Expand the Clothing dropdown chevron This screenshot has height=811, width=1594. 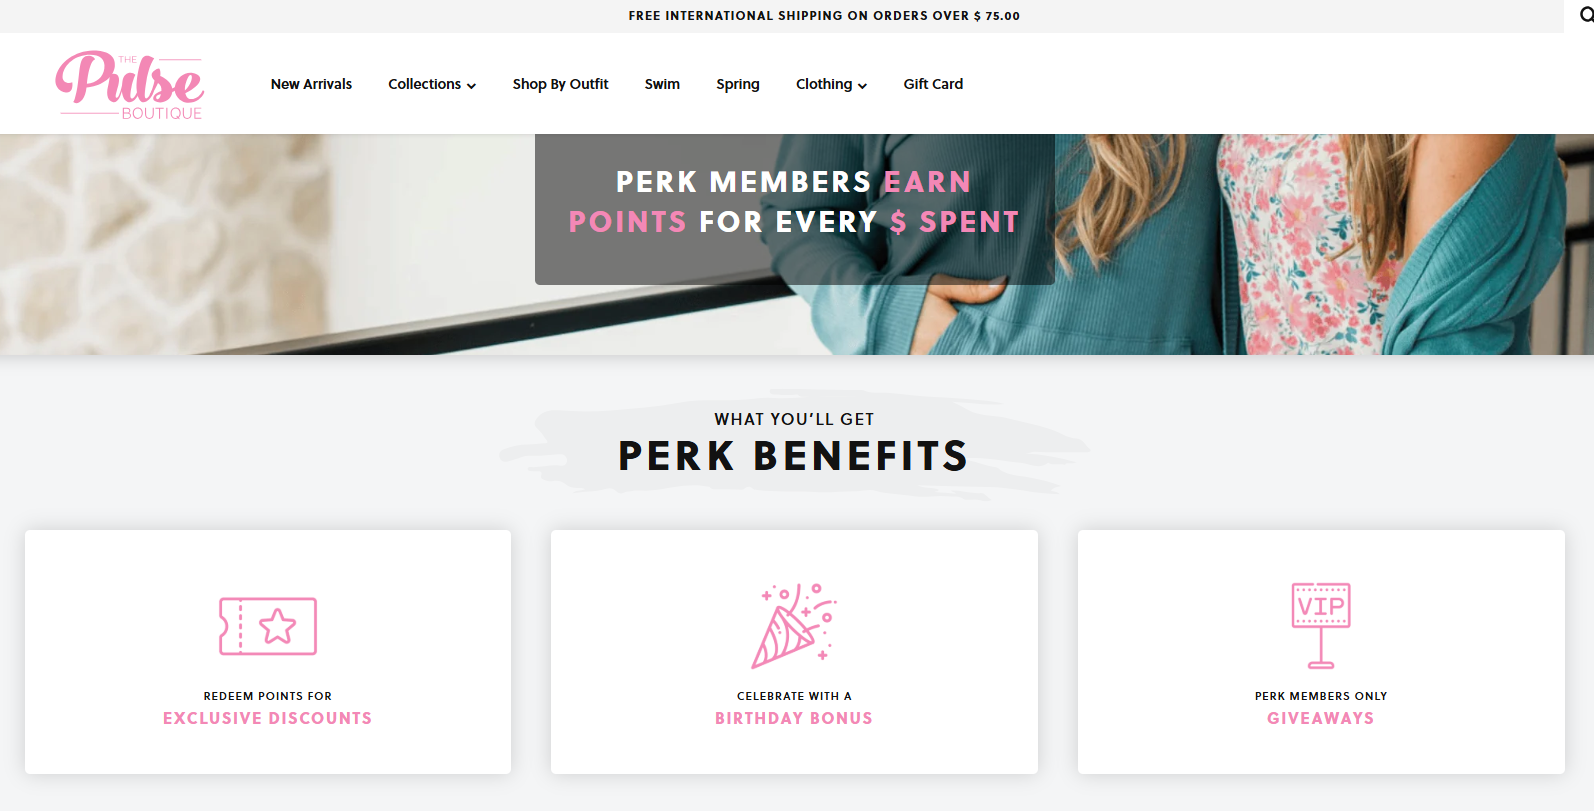pyautogui.click(x=862, y=86)
